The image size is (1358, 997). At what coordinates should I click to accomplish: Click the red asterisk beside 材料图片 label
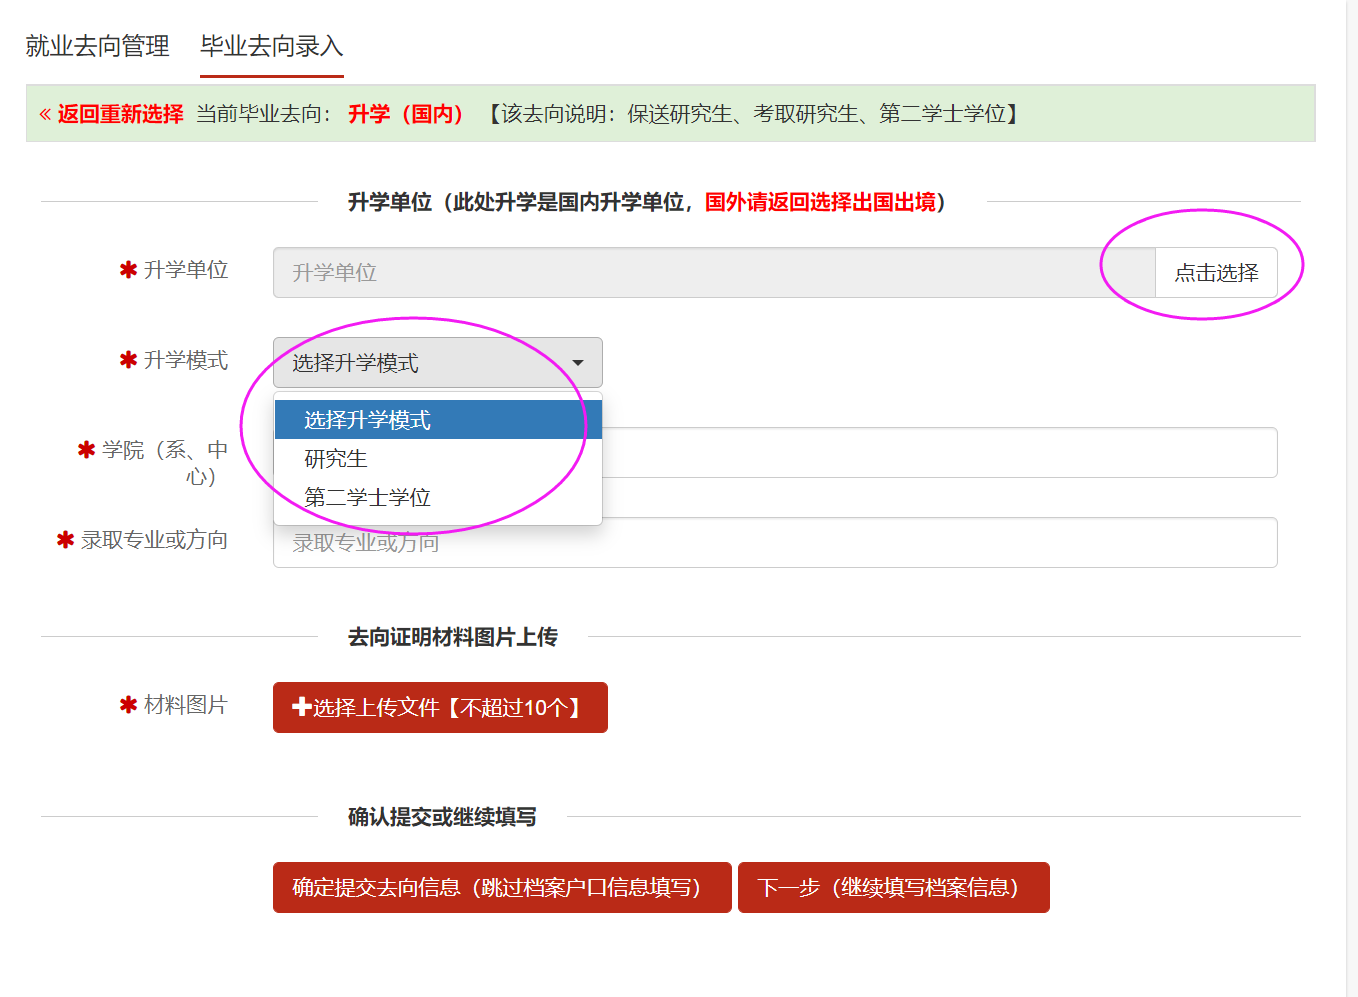click(128, 705)
